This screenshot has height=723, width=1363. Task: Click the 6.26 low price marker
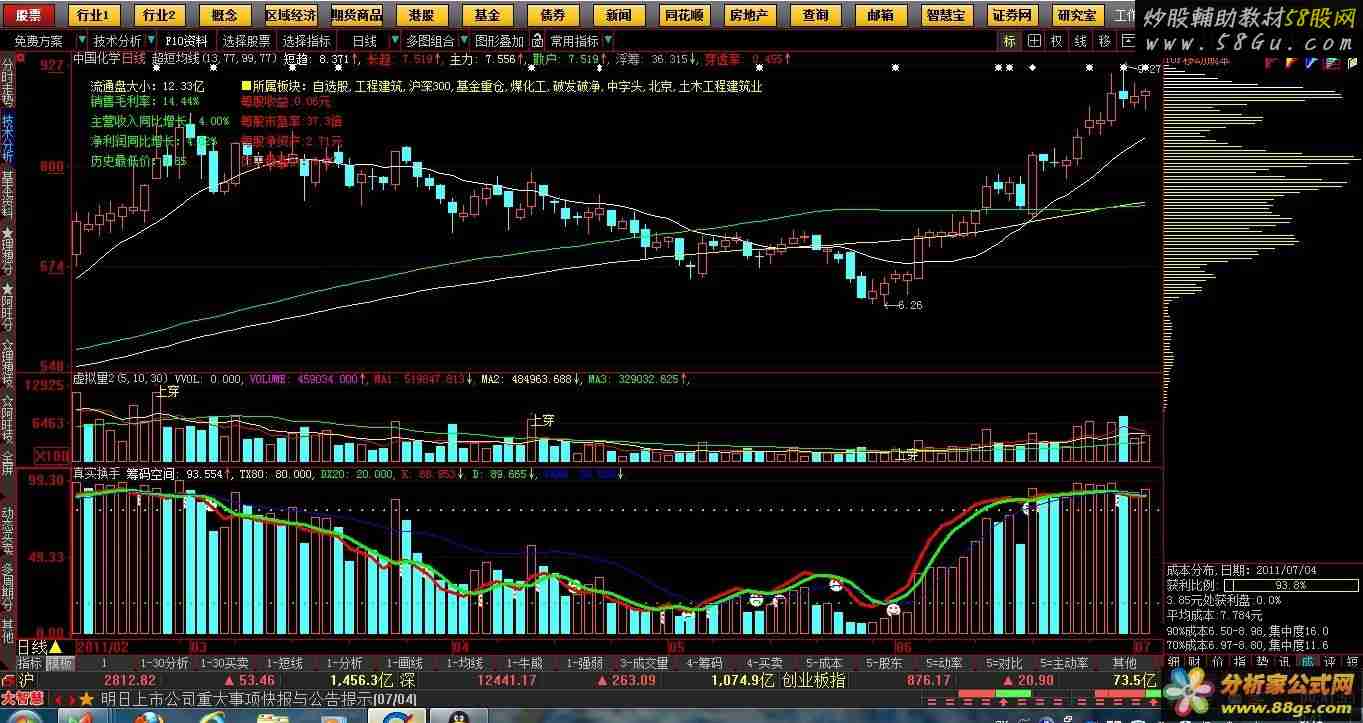pos(909,305)
